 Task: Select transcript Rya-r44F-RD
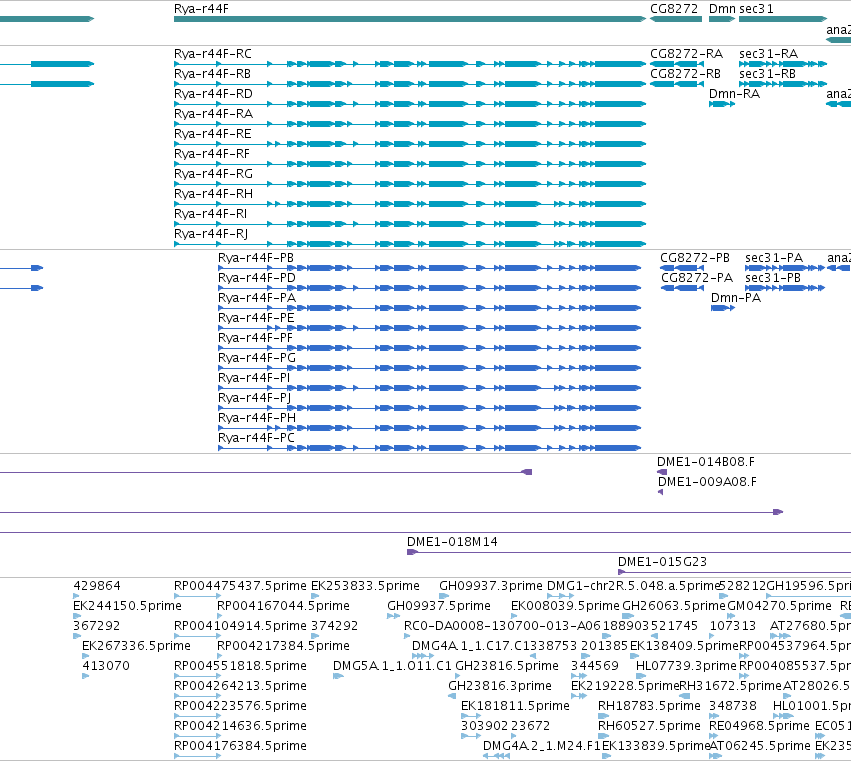(213, 94)
